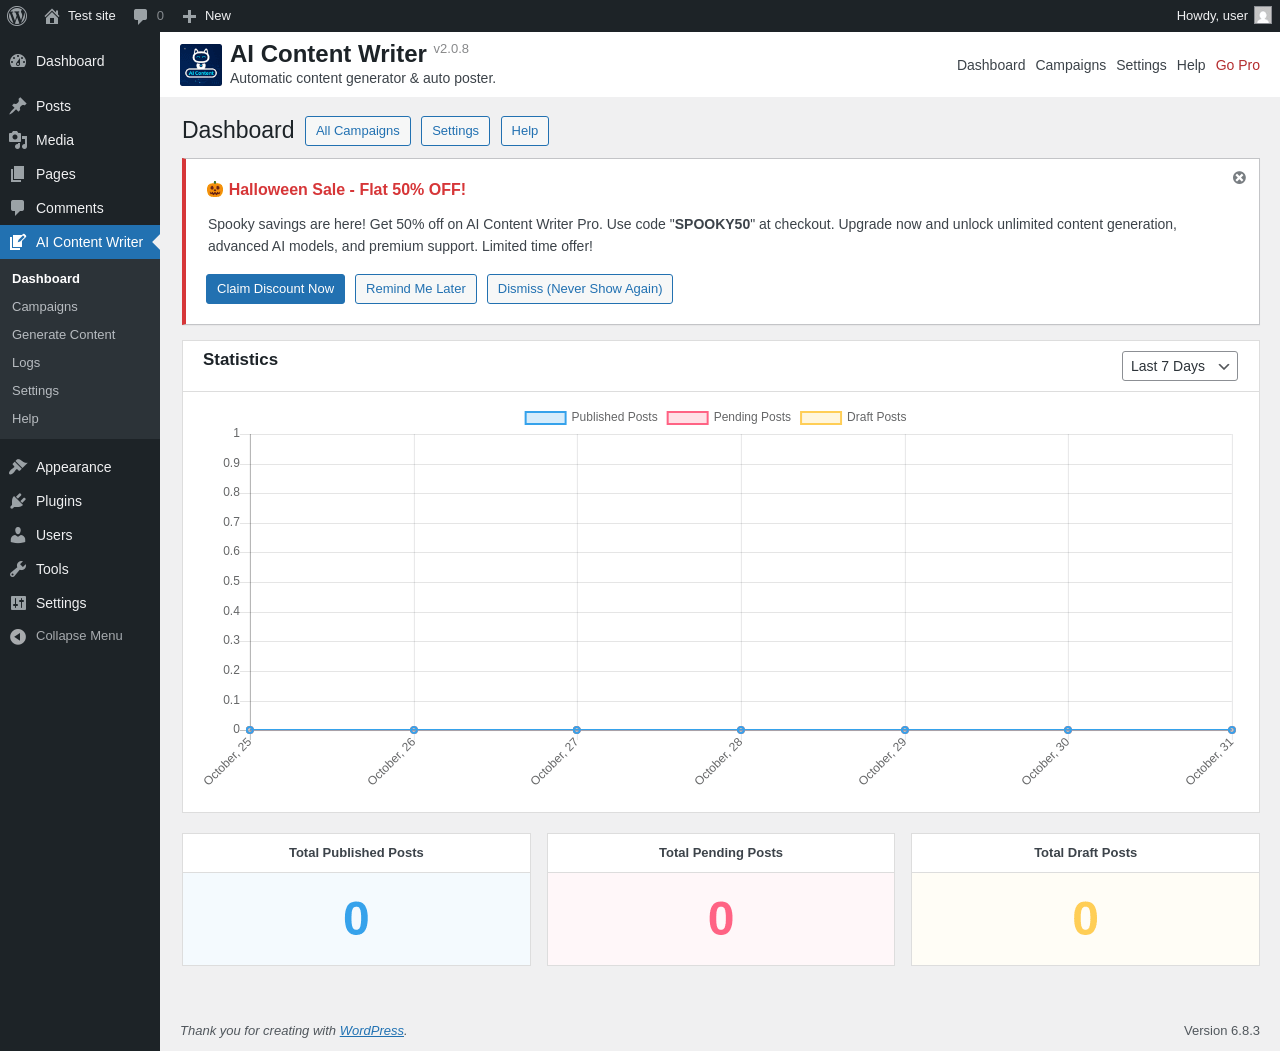Image resolution: width=1280 pixels, height=1051 pixels.
Task: Open the comments bubble in admin bar
Action: [141, 16]
